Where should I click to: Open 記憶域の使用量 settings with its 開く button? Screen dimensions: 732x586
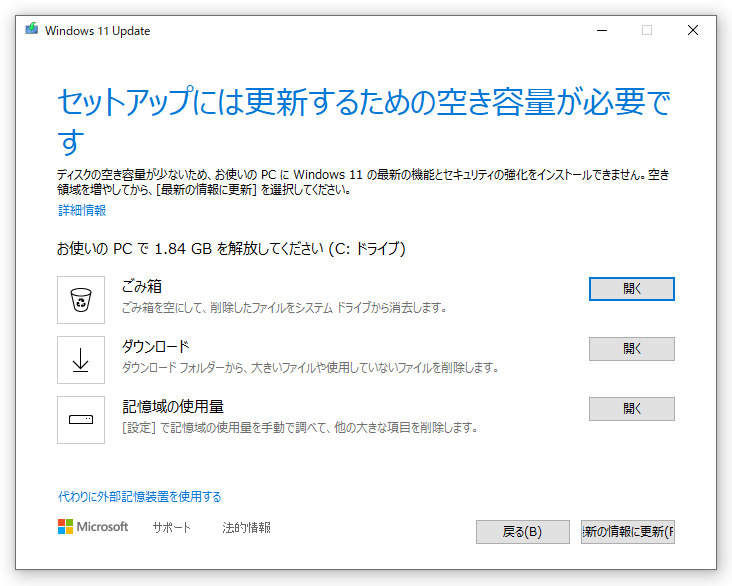[x=632, y=409]
